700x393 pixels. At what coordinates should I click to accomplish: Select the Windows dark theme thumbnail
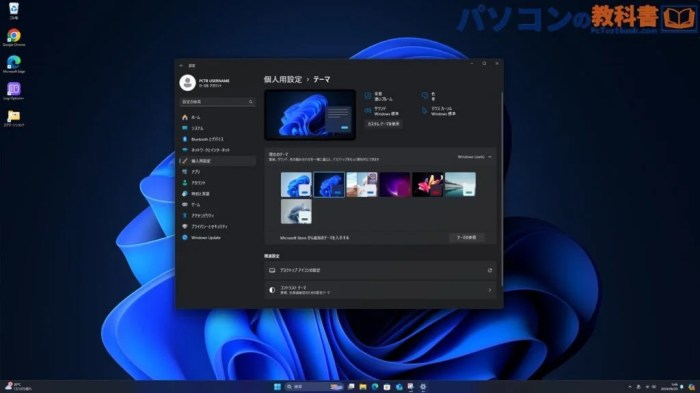(x=329, y=184)
